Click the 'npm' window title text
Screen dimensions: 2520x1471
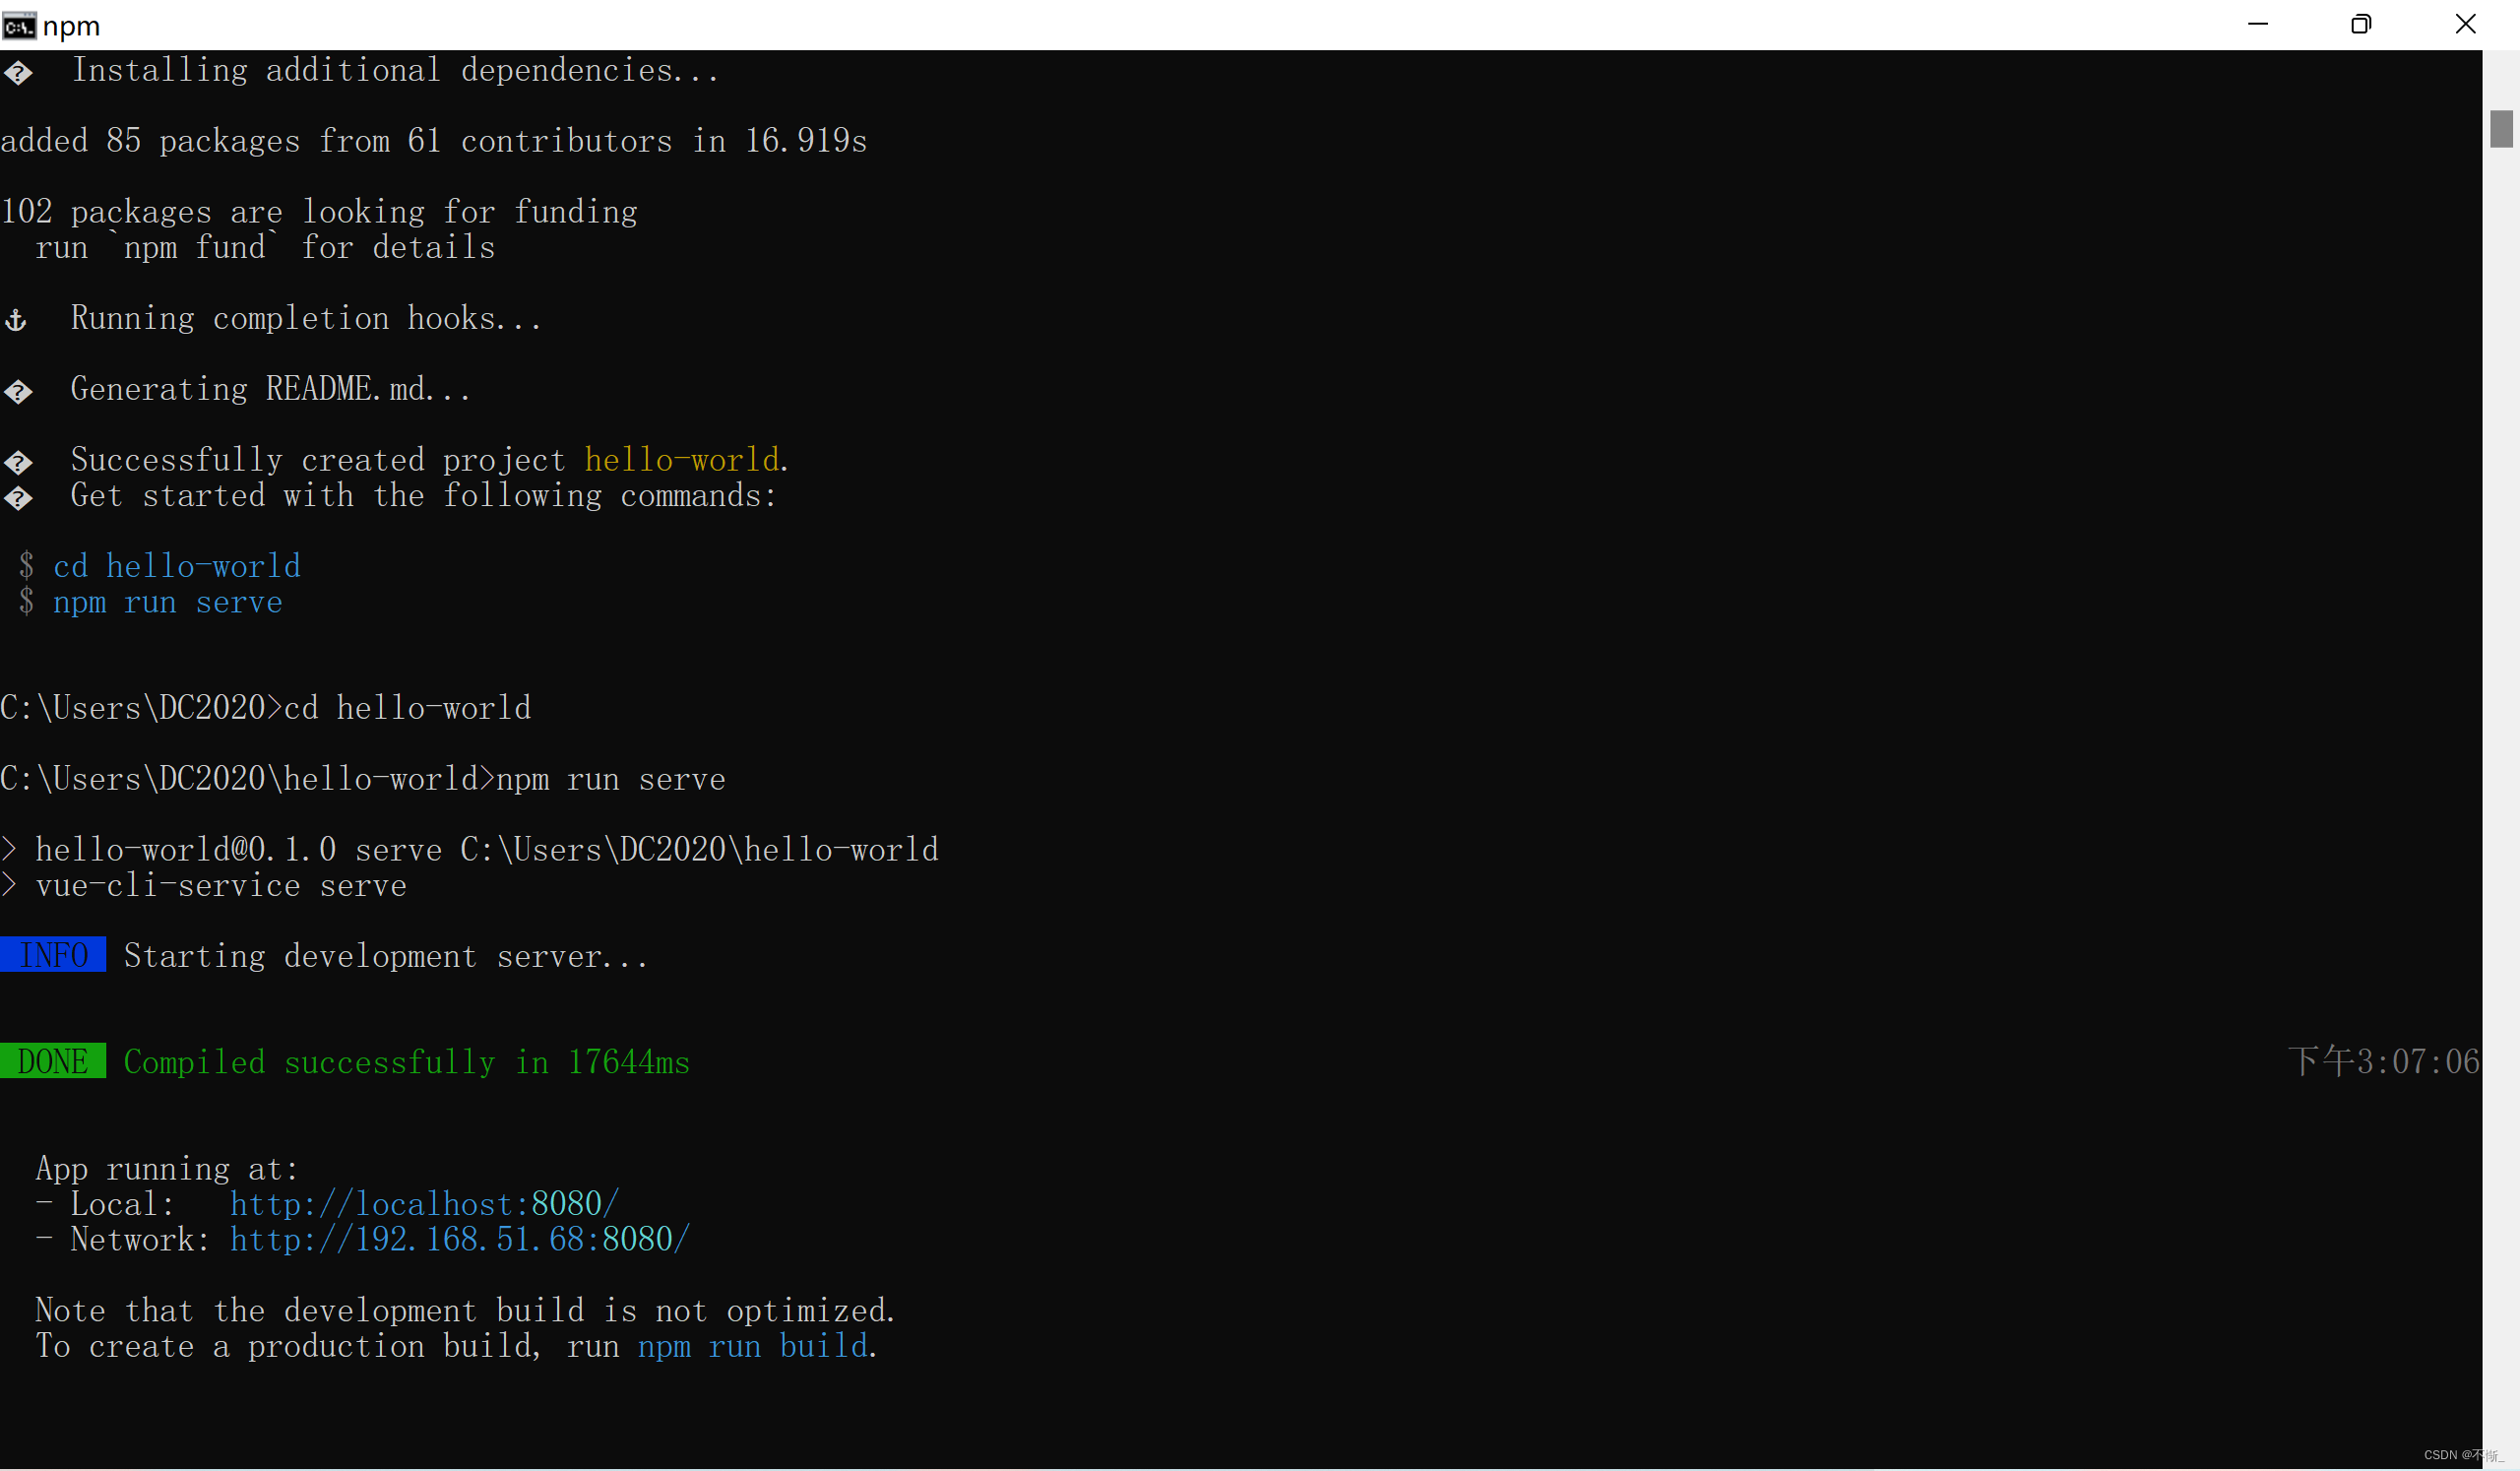[x=71, y=27]
